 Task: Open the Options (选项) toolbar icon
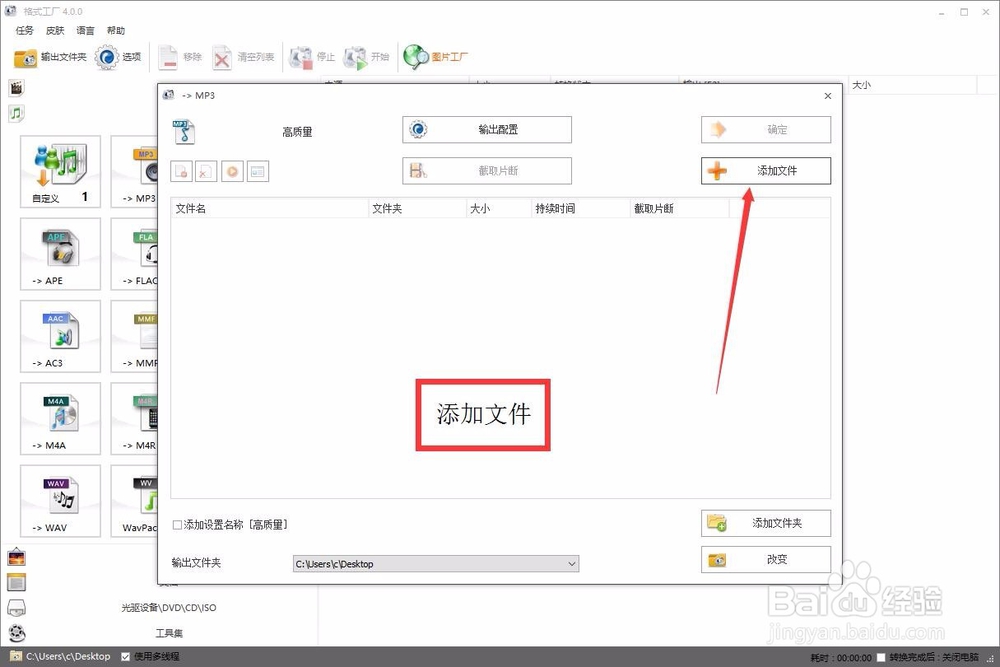117,56
